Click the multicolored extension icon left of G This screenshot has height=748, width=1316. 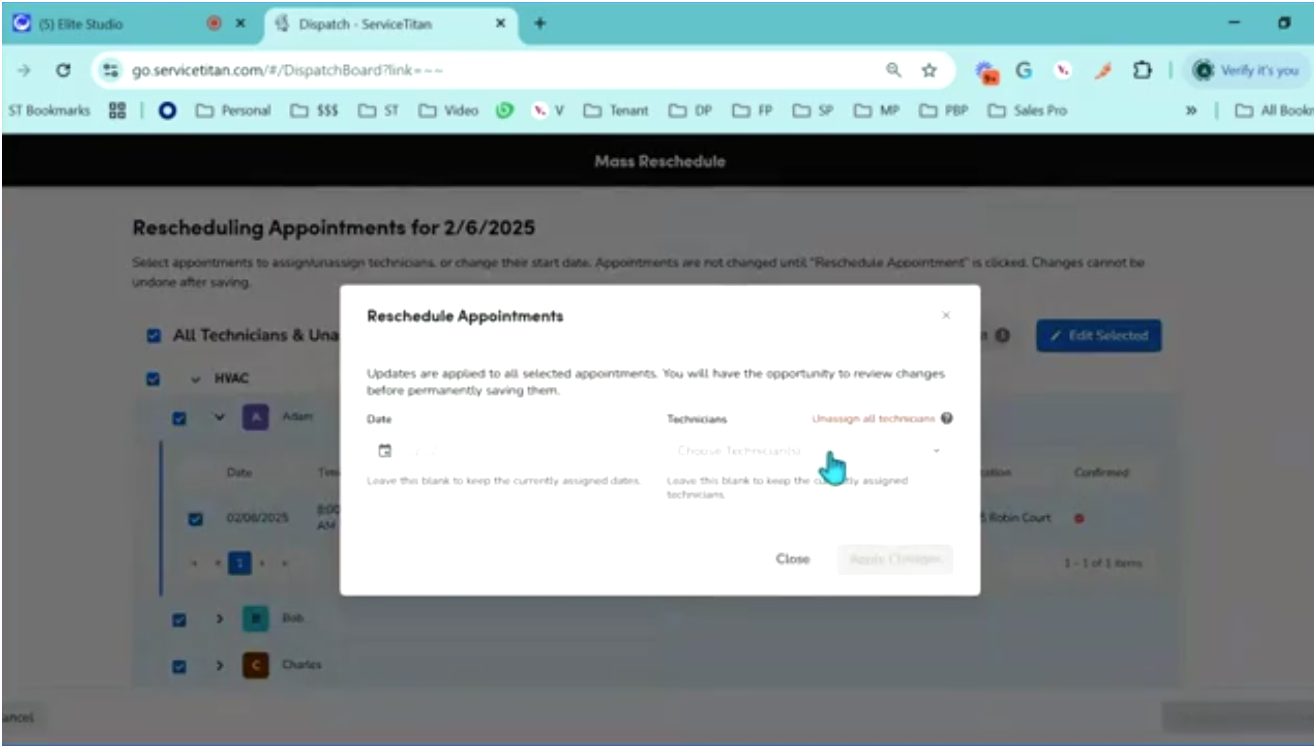click(988, 72)
